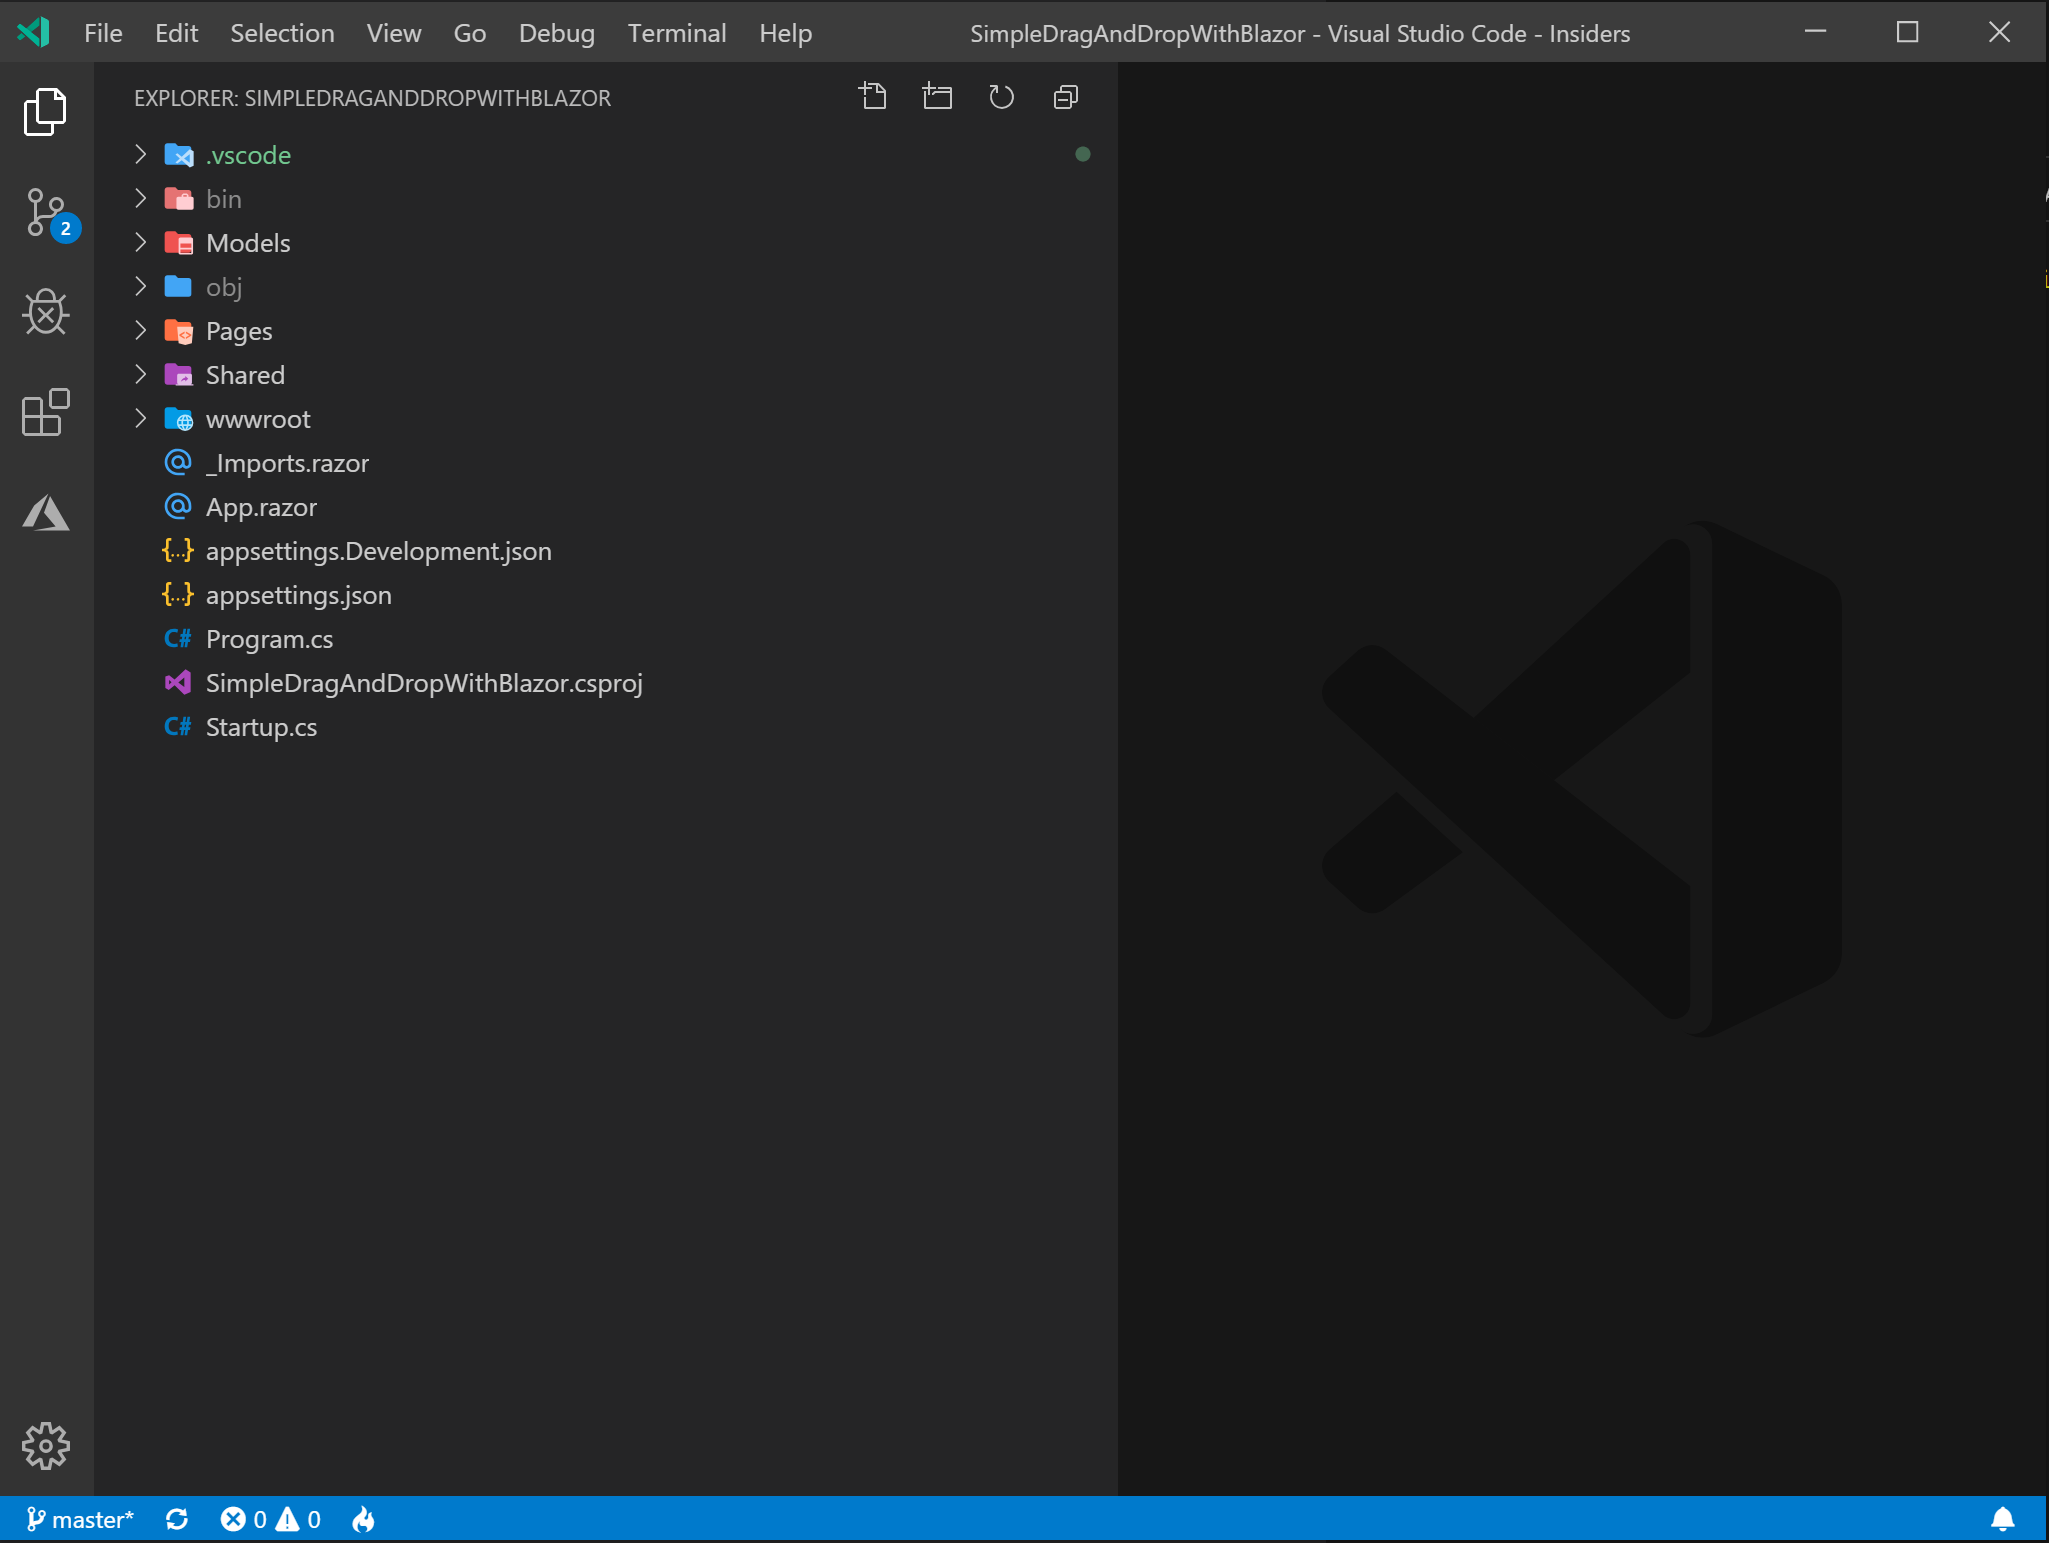Click the flame icon in status bar

pos(364,1519)
